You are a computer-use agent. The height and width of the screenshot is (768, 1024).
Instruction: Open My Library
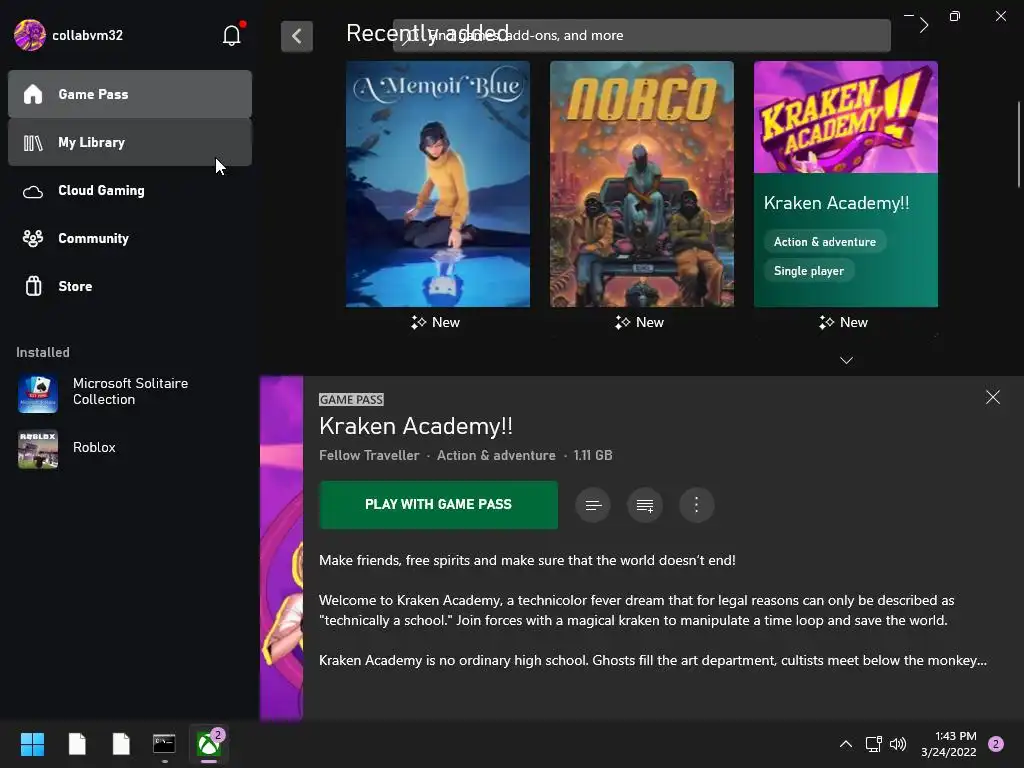click(130, 142)
